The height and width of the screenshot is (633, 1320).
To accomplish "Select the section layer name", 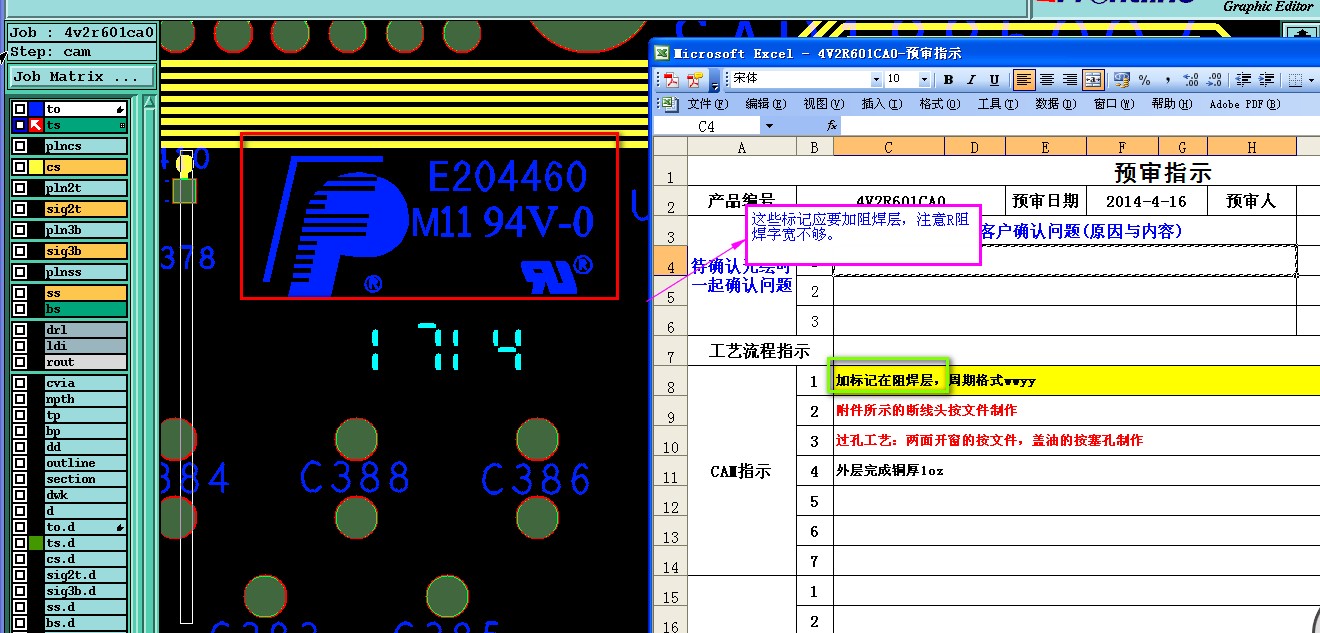I will [x=85, y=479].
